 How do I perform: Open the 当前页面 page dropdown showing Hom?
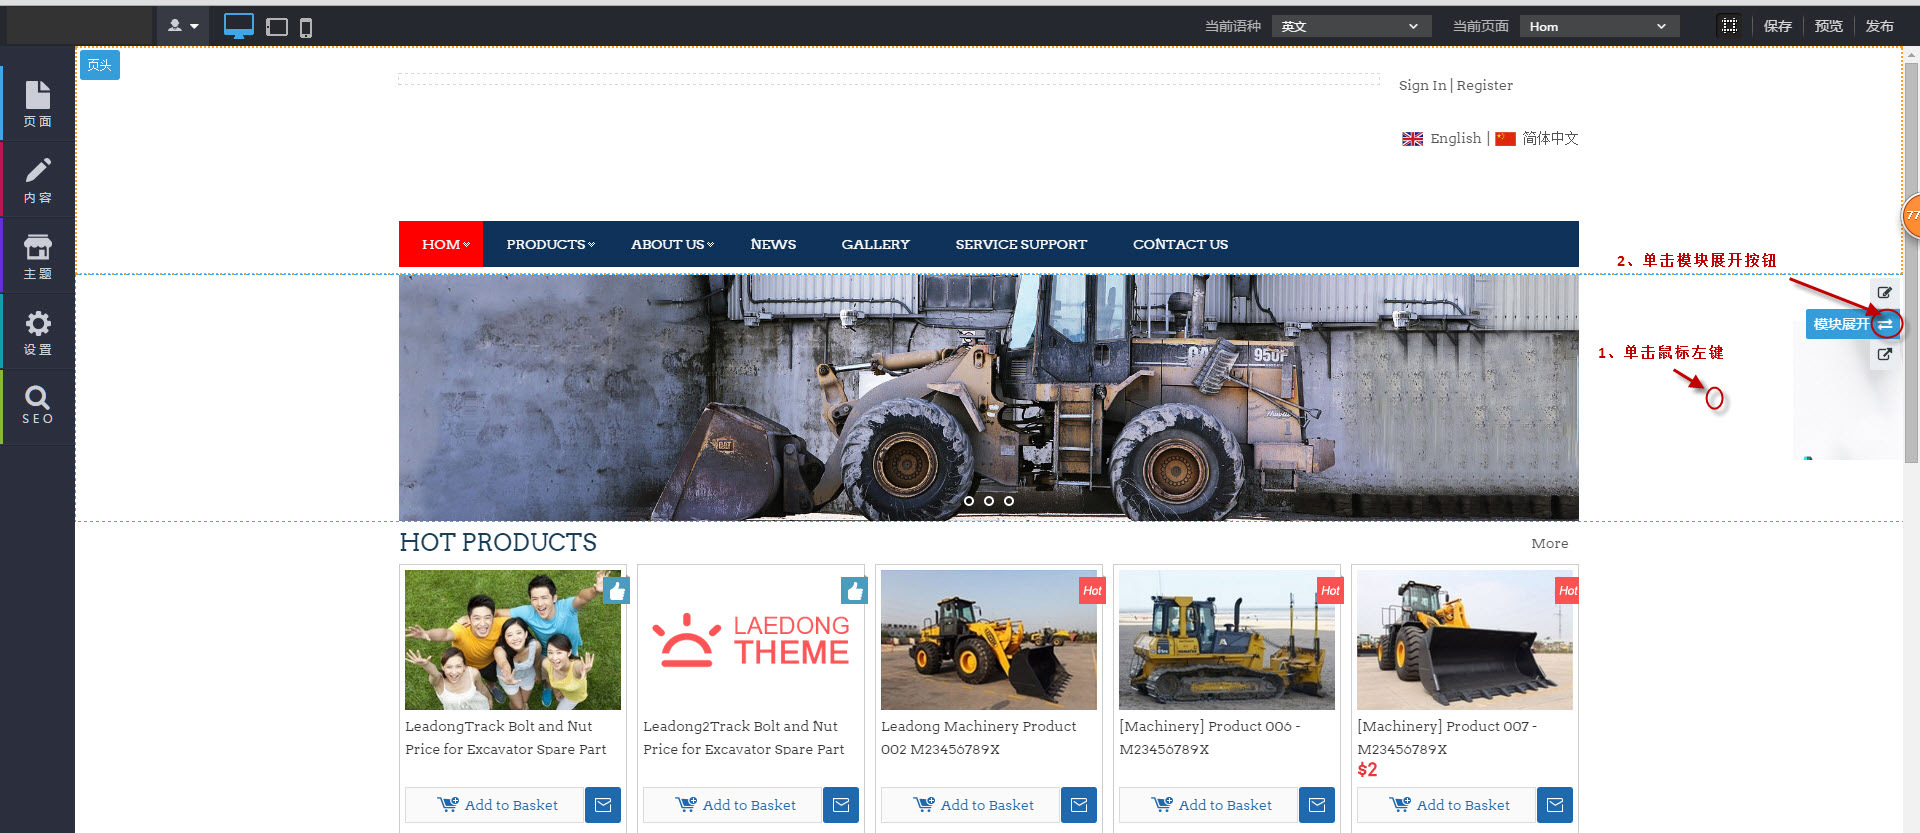click(x=1598, y=26)
